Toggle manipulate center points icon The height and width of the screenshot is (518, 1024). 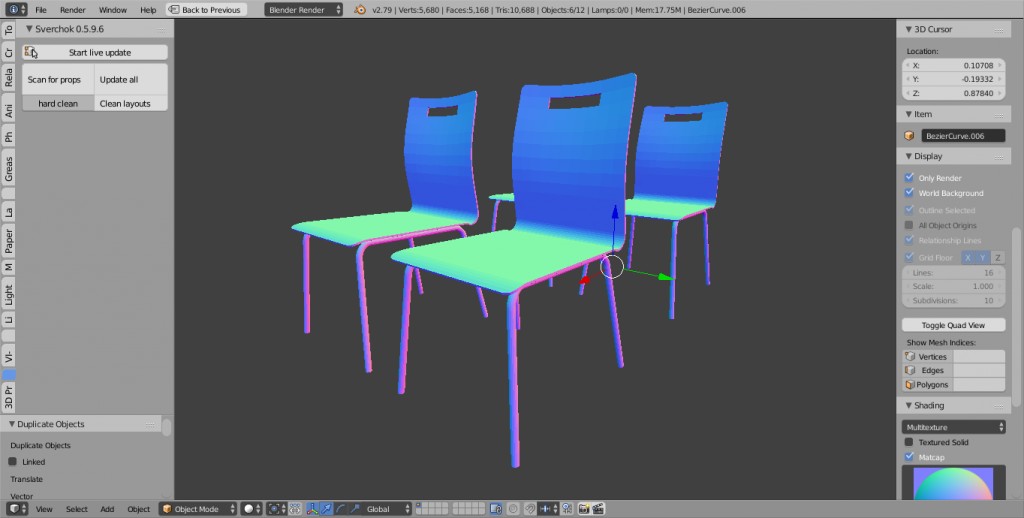(295, 509)
